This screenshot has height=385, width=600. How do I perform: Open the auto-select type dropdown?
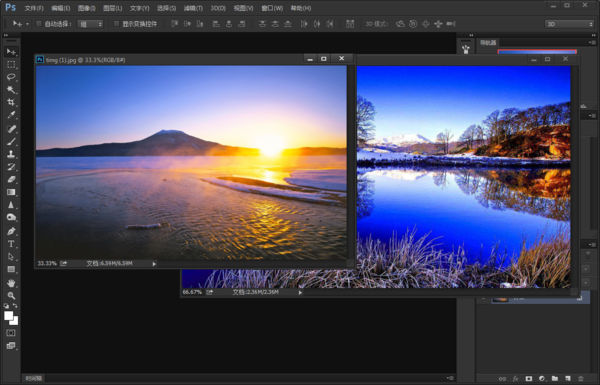click(90, 24)
